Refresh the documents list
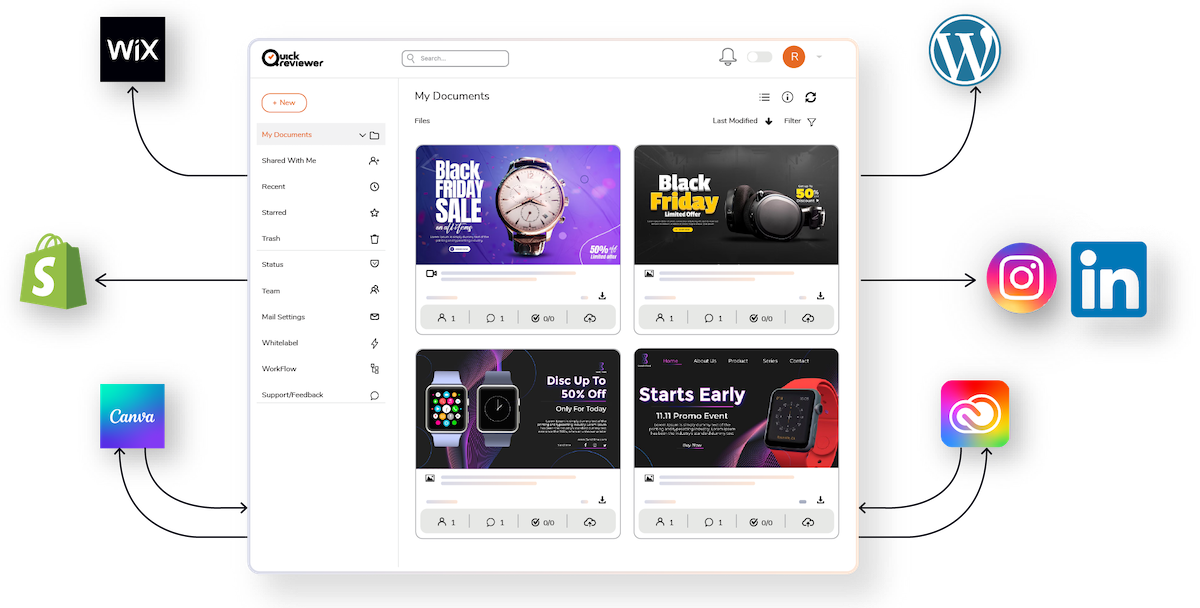 point(810,97)
